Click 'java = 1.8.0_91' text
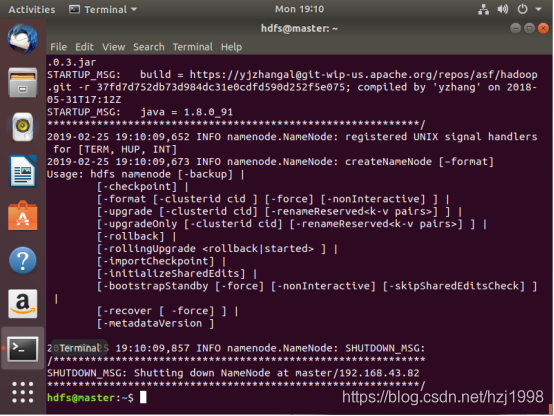The image size is (554, 416). [x=187, y=112]
